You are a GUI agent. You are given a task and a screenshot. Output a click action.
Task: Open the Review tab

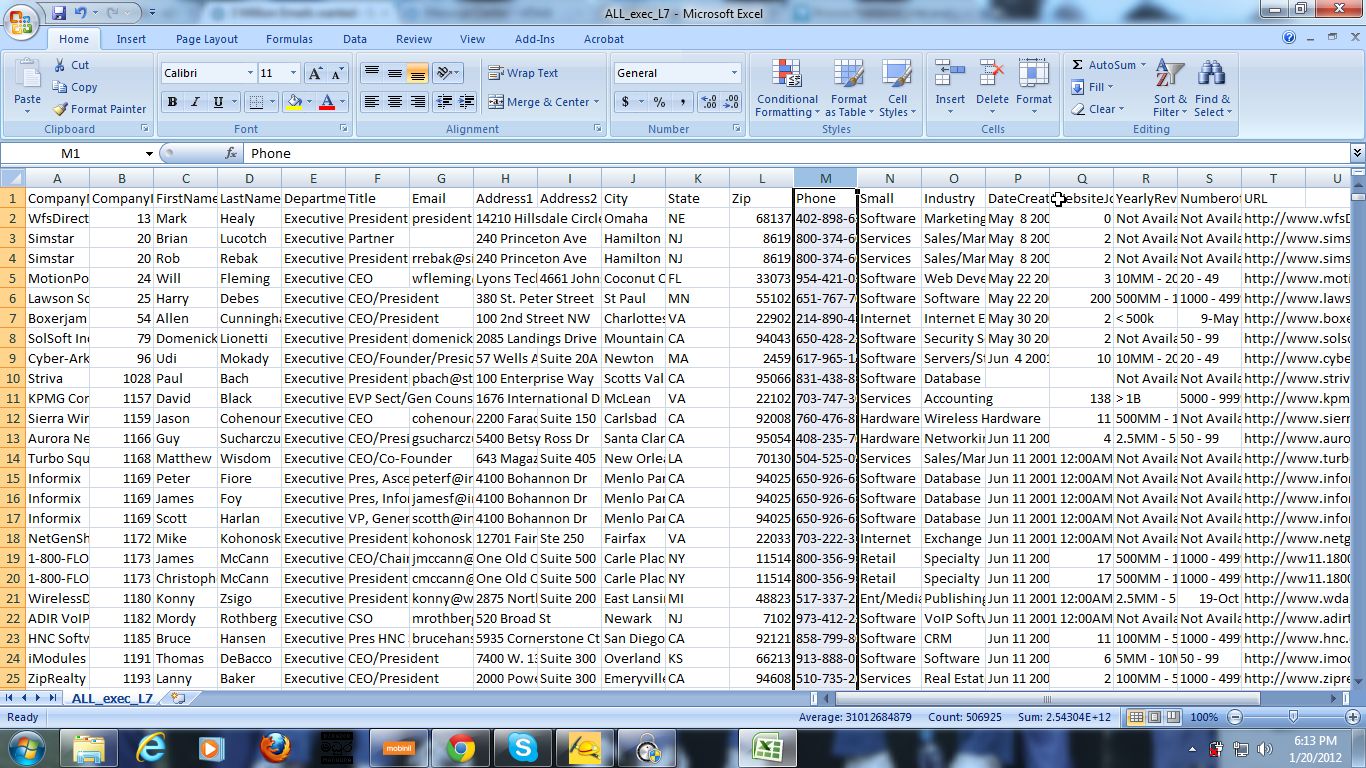tap(414, 39)
